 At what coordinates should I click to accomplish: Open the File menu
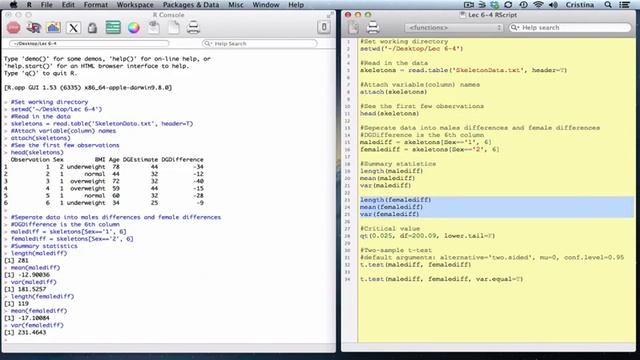pos(47,5)
